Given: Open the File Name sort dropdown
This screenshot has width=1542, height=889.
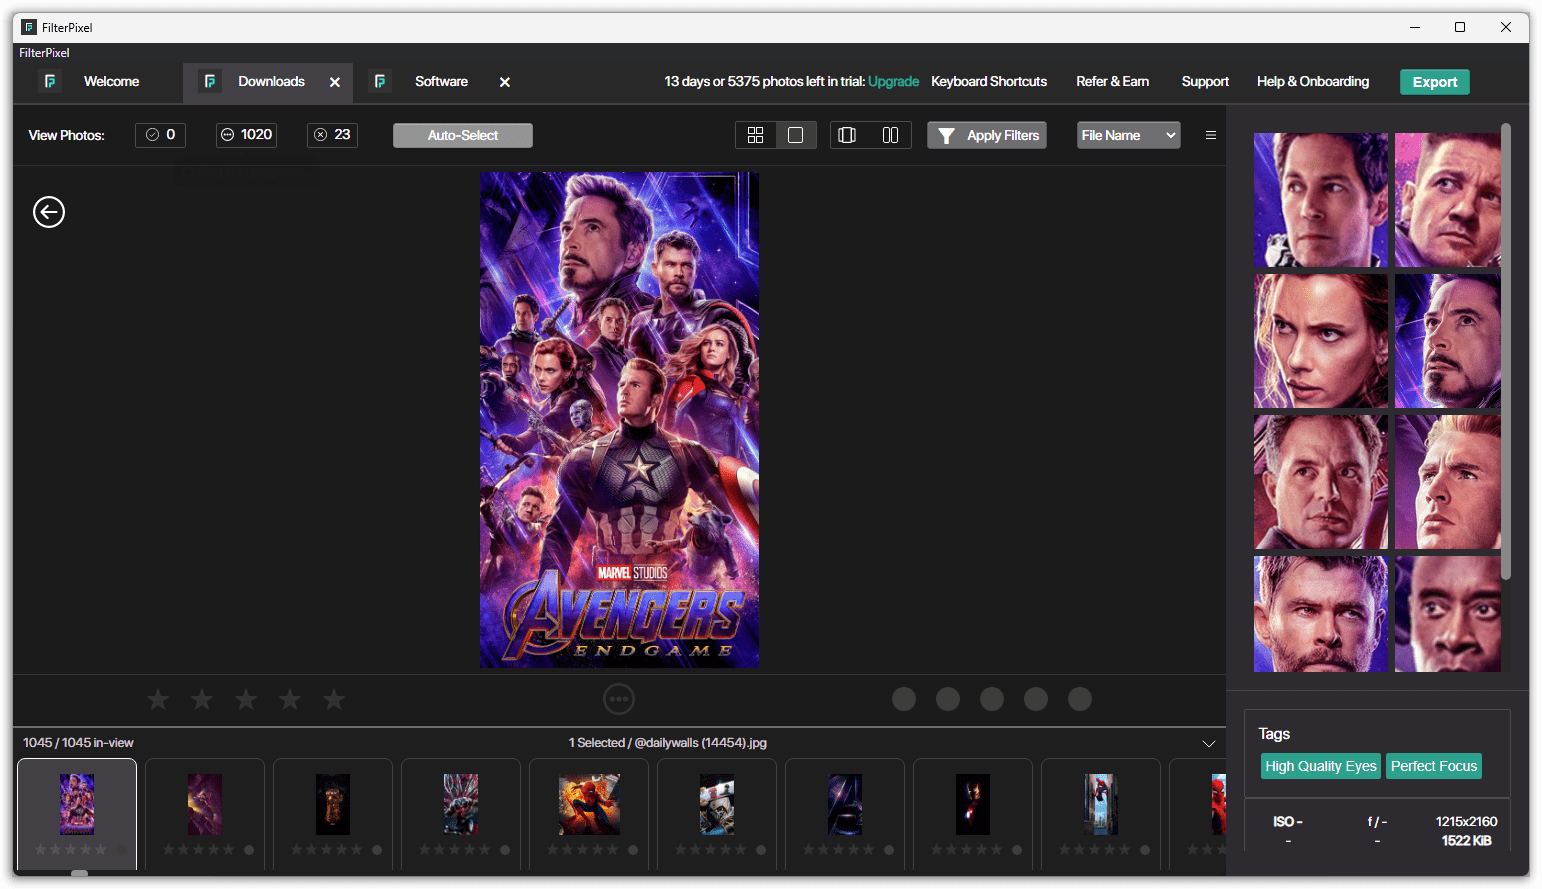Looking at the screenshot, I should pos(1128,135).
